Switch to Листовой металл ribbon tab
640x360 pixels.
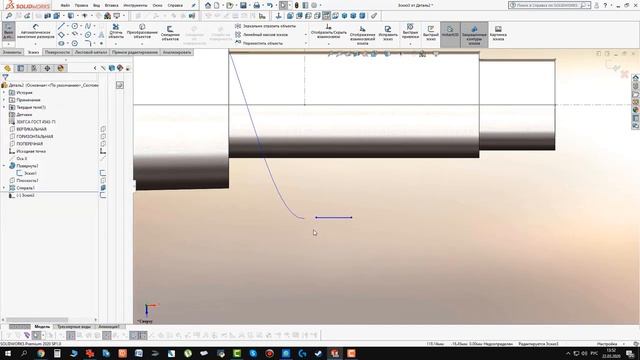pyautogui.click(x=91, y=52)
